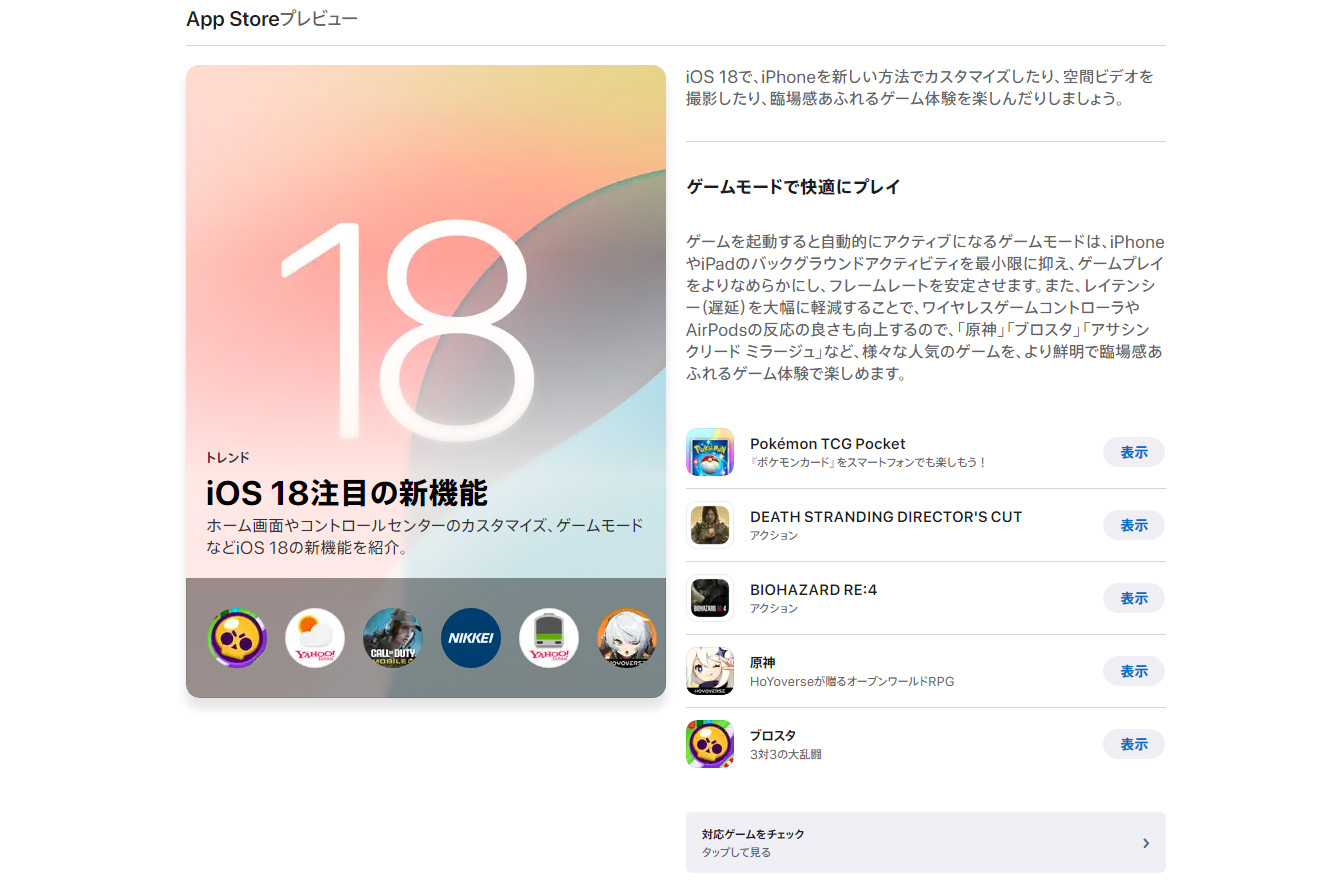Click the NIKKEI app icon
The width and height of the screenshot is (1332, 888).
pyautogui.click(x=471, y=638)
